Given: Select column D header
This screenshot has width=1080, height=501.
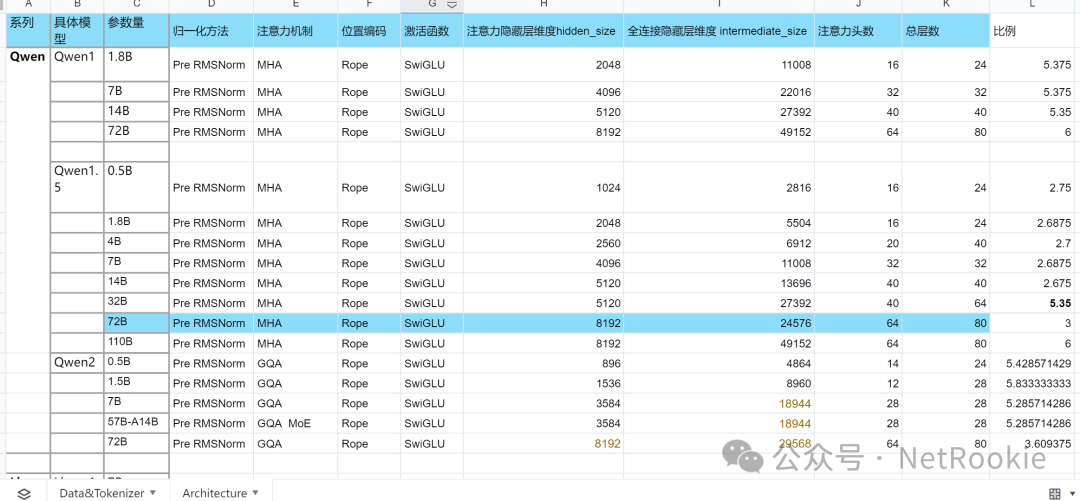Looking at the screenshot, I should [x=211, y=5].
